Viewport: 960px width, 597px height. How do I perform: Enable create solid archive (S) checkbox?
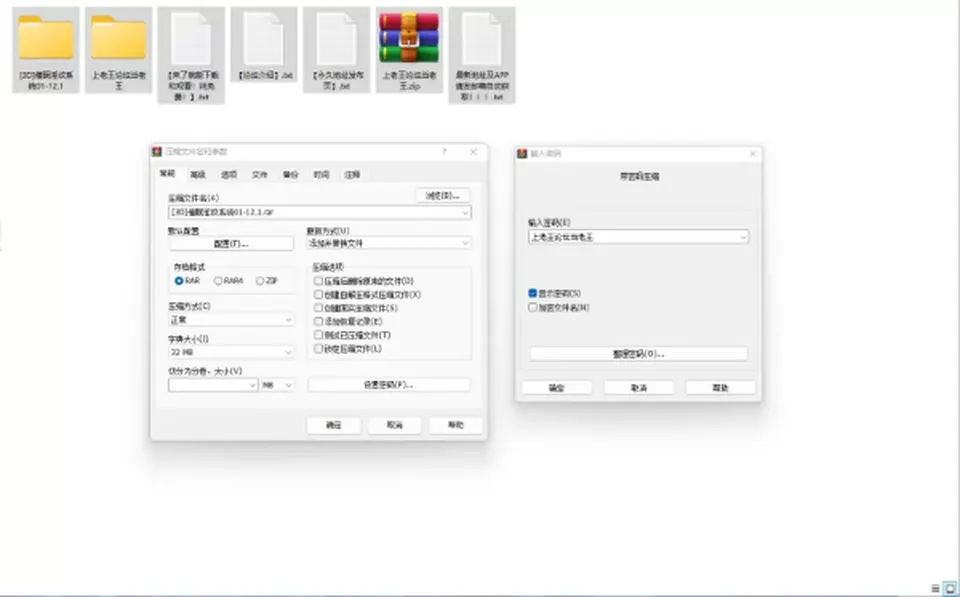[x=318, y=308]
